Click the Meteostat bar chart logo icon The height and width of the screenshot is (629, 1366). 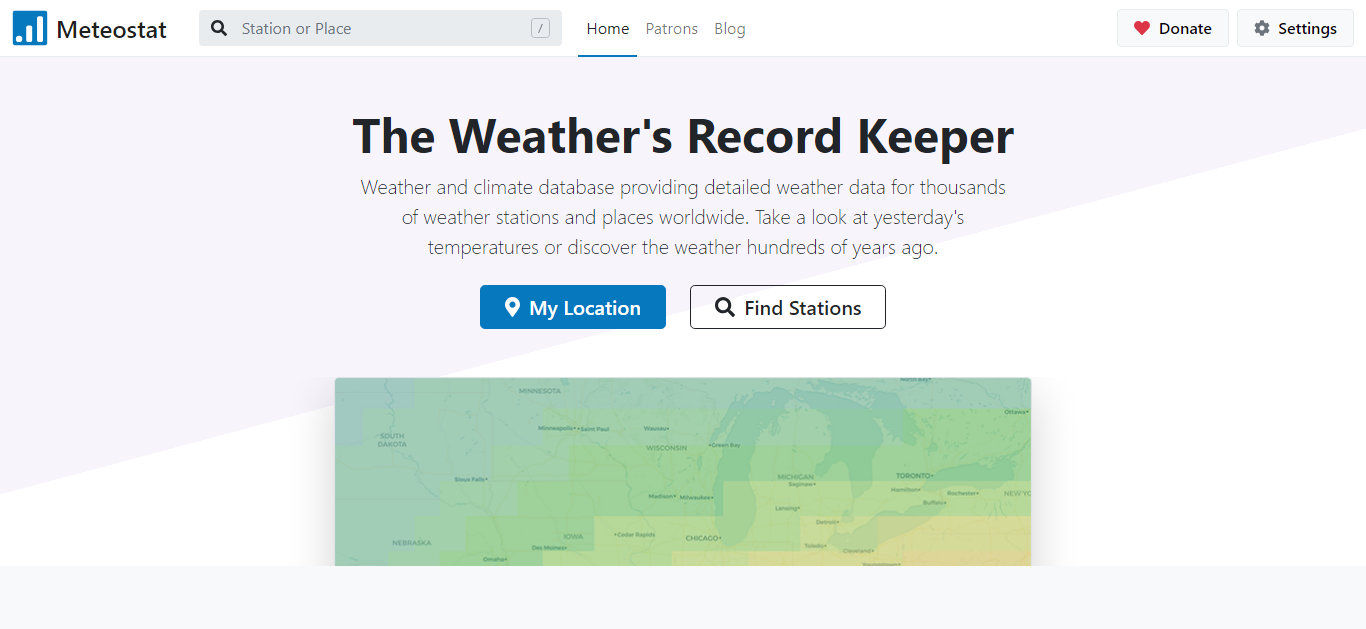[29, 29]
